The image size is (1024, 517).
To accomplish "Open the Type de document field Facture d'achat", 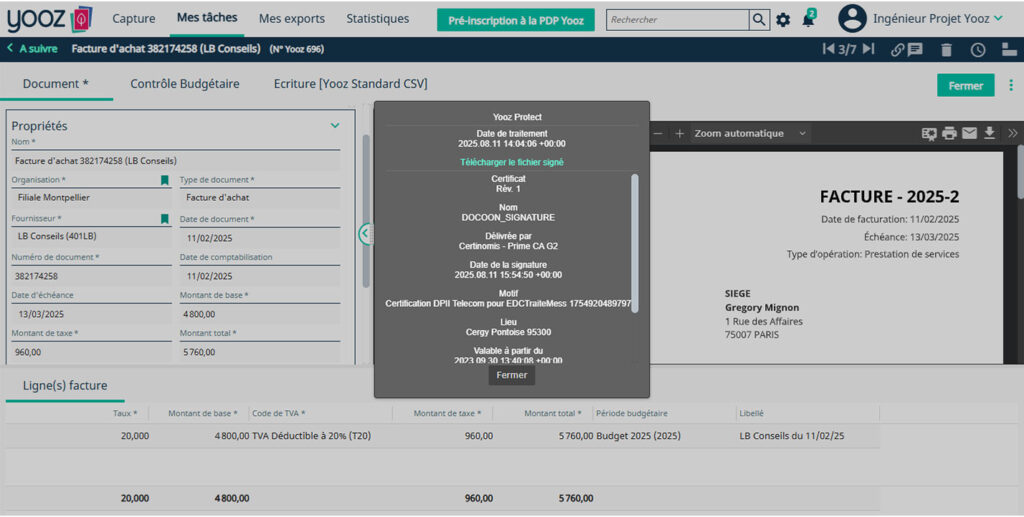I will tap(260, 198).
